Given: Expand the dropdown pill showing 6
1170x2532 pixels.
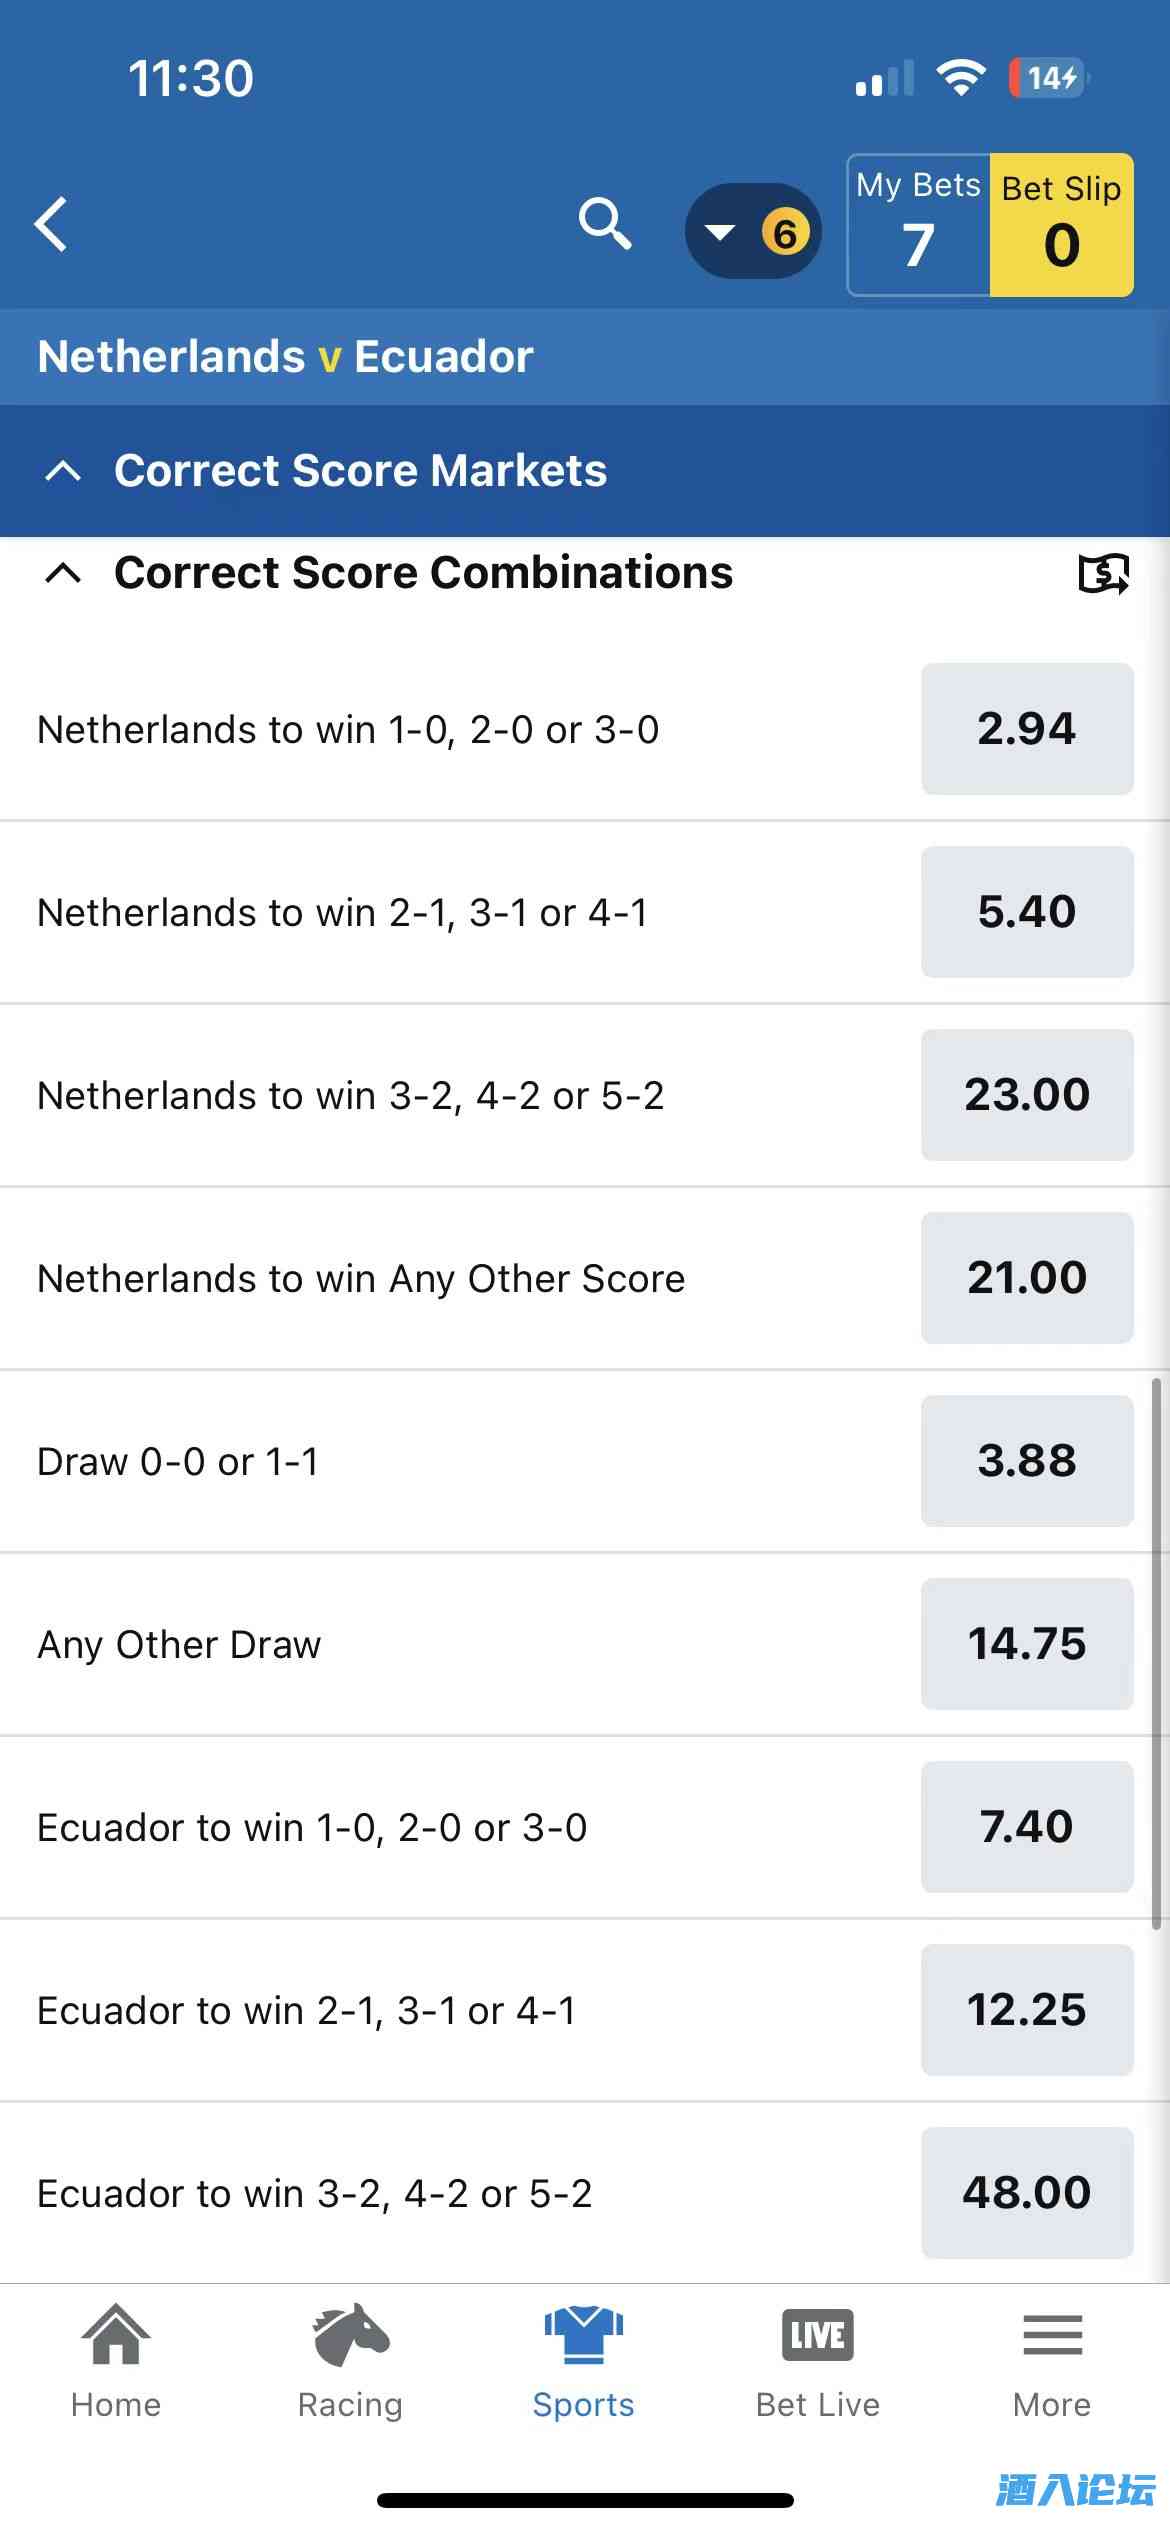Looking at the screenshot, I should [753, 232].
